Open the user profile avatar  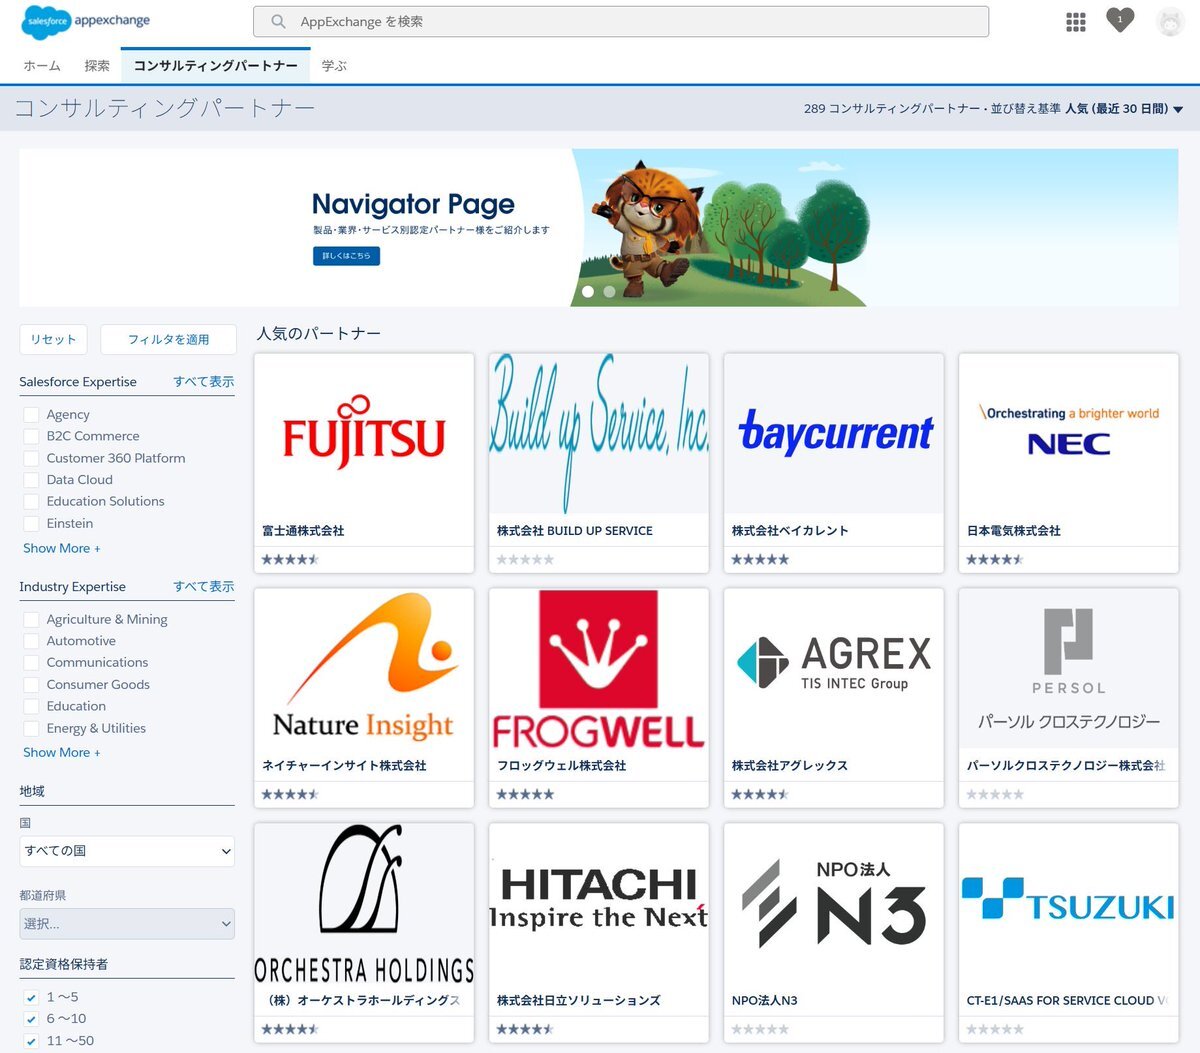tap(1170, 21)
